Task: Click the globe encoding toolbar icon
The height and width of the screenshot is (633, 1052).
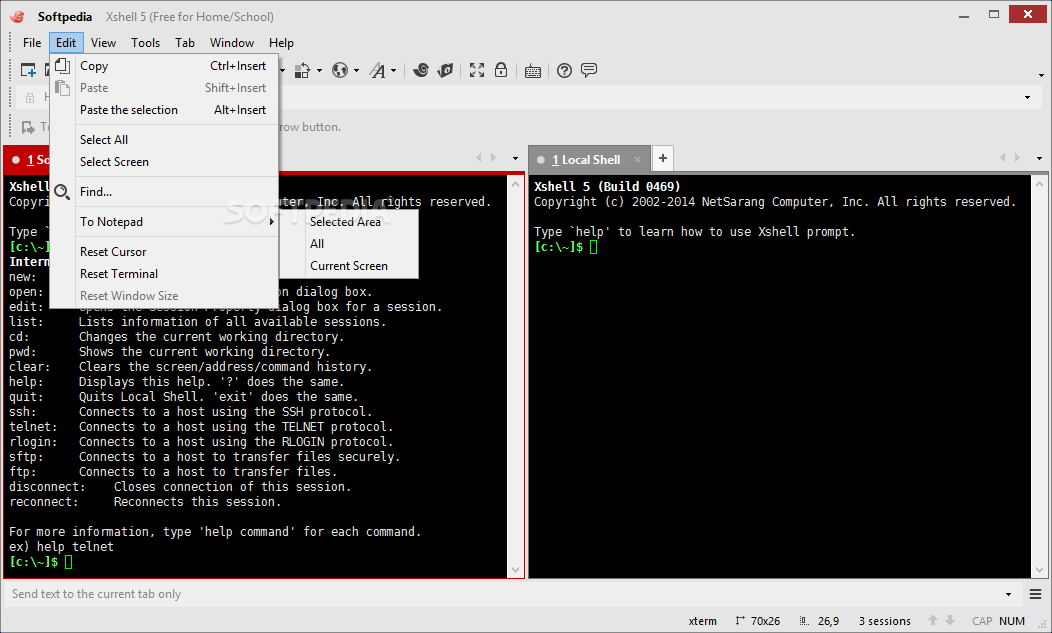Action: tap(340, 70)
